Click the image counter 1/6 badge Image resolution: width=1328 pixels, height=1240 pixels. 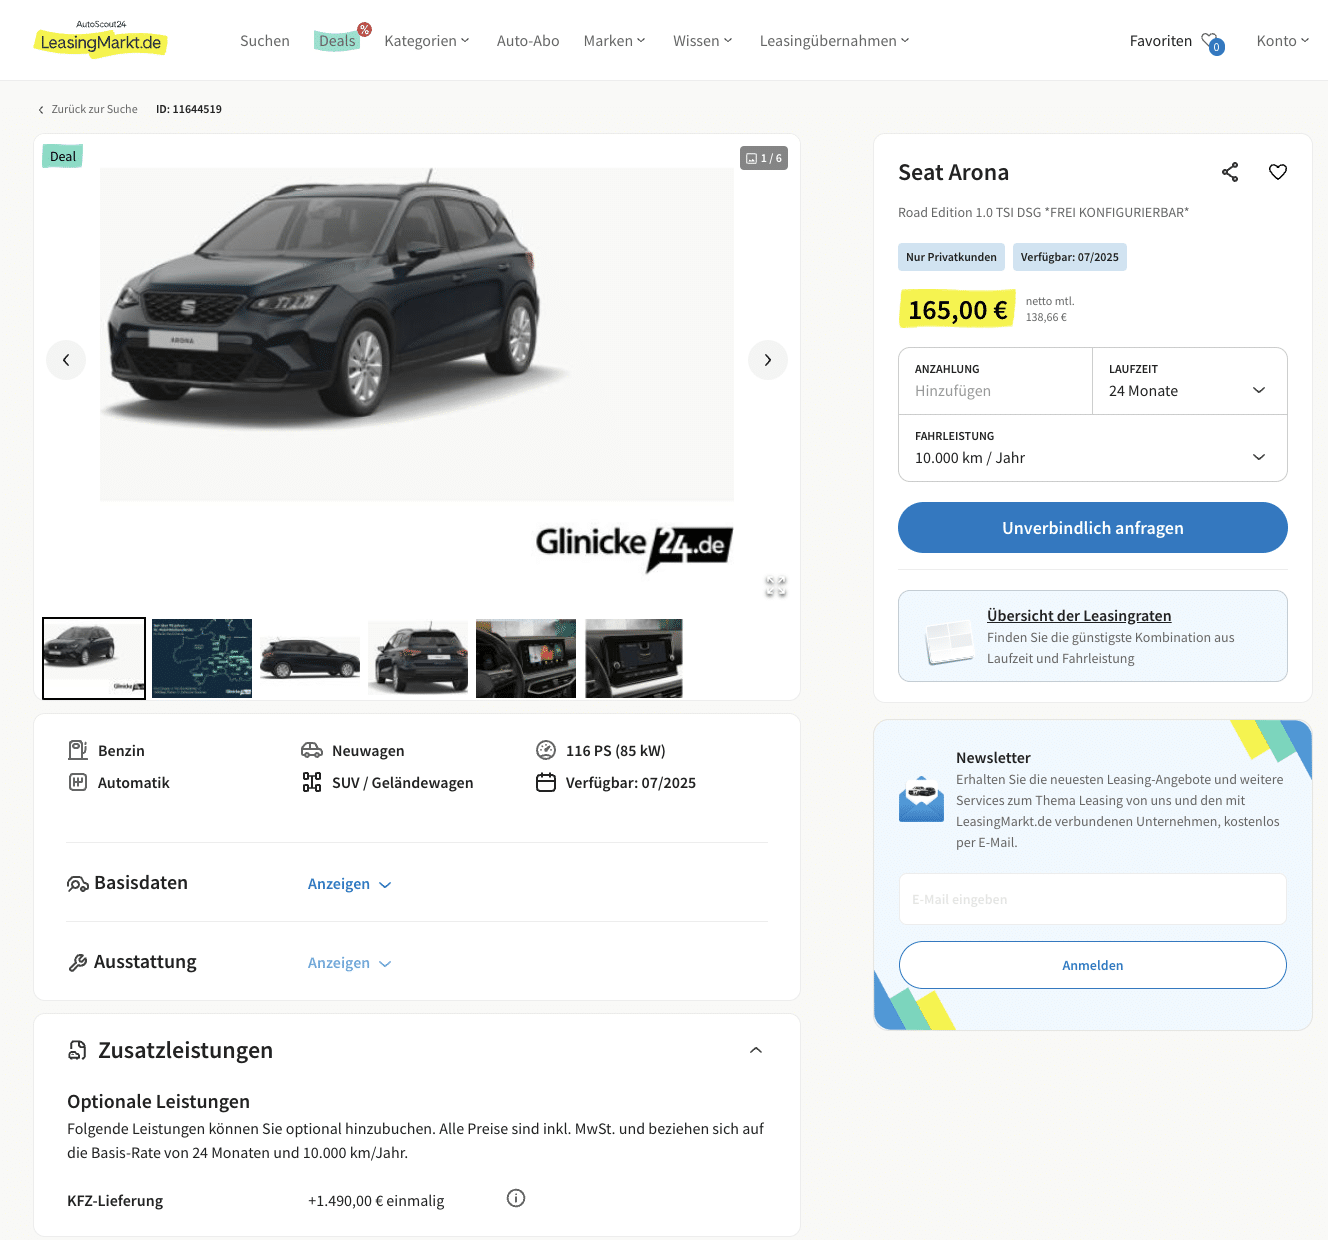(x=764, y=158)
